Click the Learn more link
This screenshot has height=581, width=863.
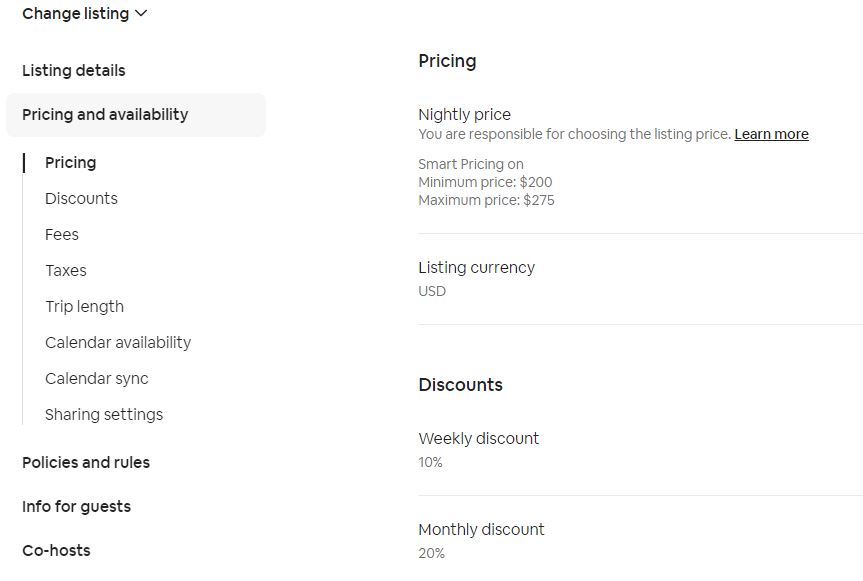(x=771, y=135)
